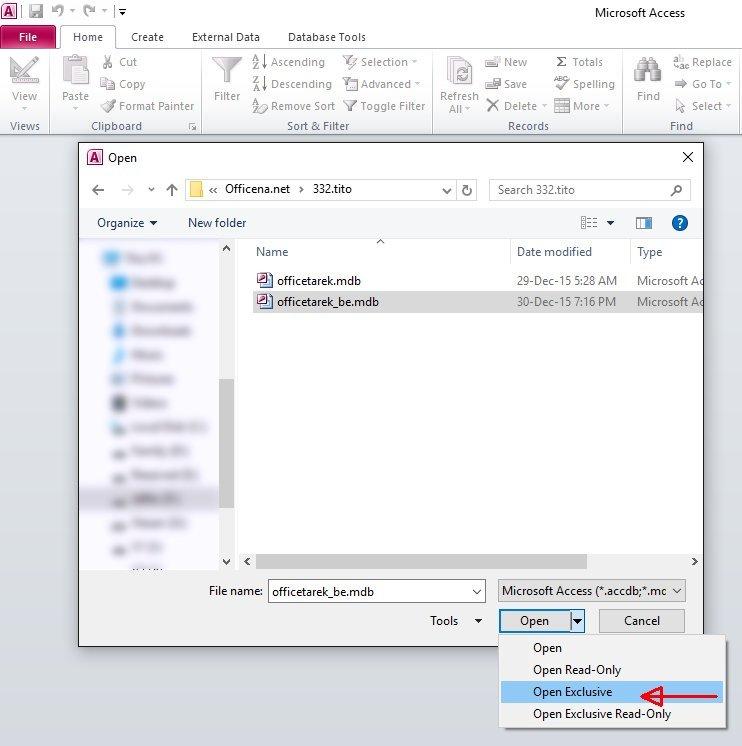Click New record in the Records group
Image resolution: width=742 pixels, height=746 pixels.
point(506,62)
